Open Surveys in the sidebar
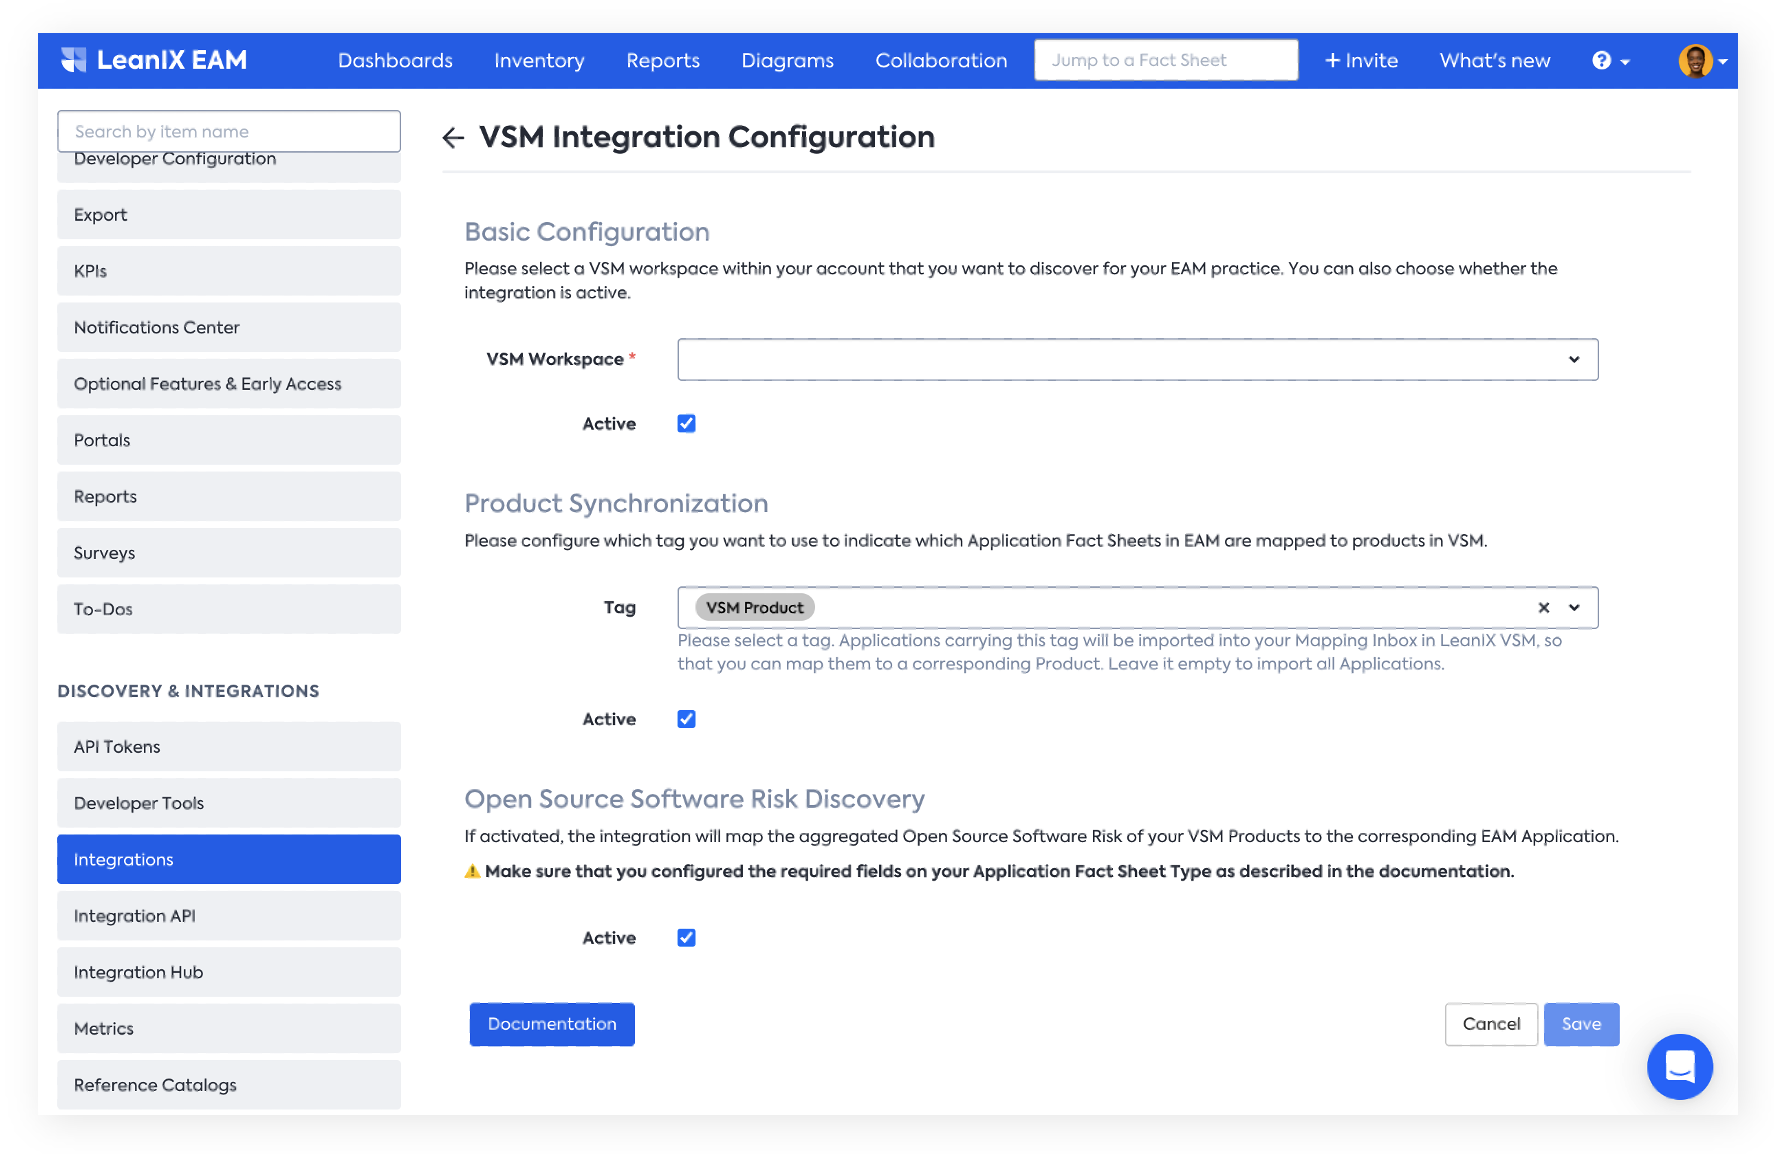This screenshot has width=1774, height=1154. [x=229, y=552]
